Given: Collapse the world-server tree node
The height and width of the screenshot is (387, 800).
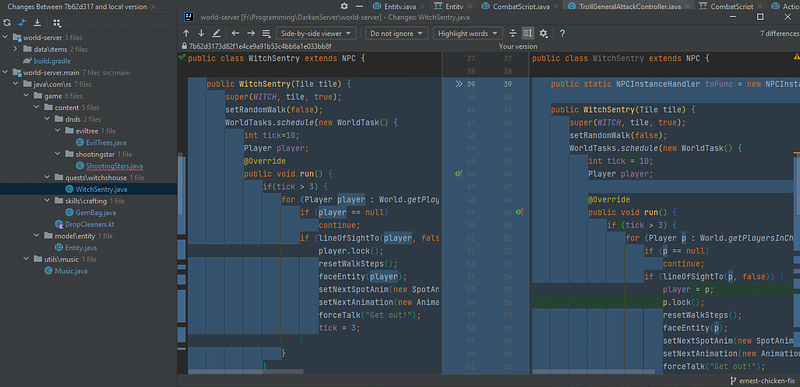Looking at the screenshot, I should click(6, 37).
